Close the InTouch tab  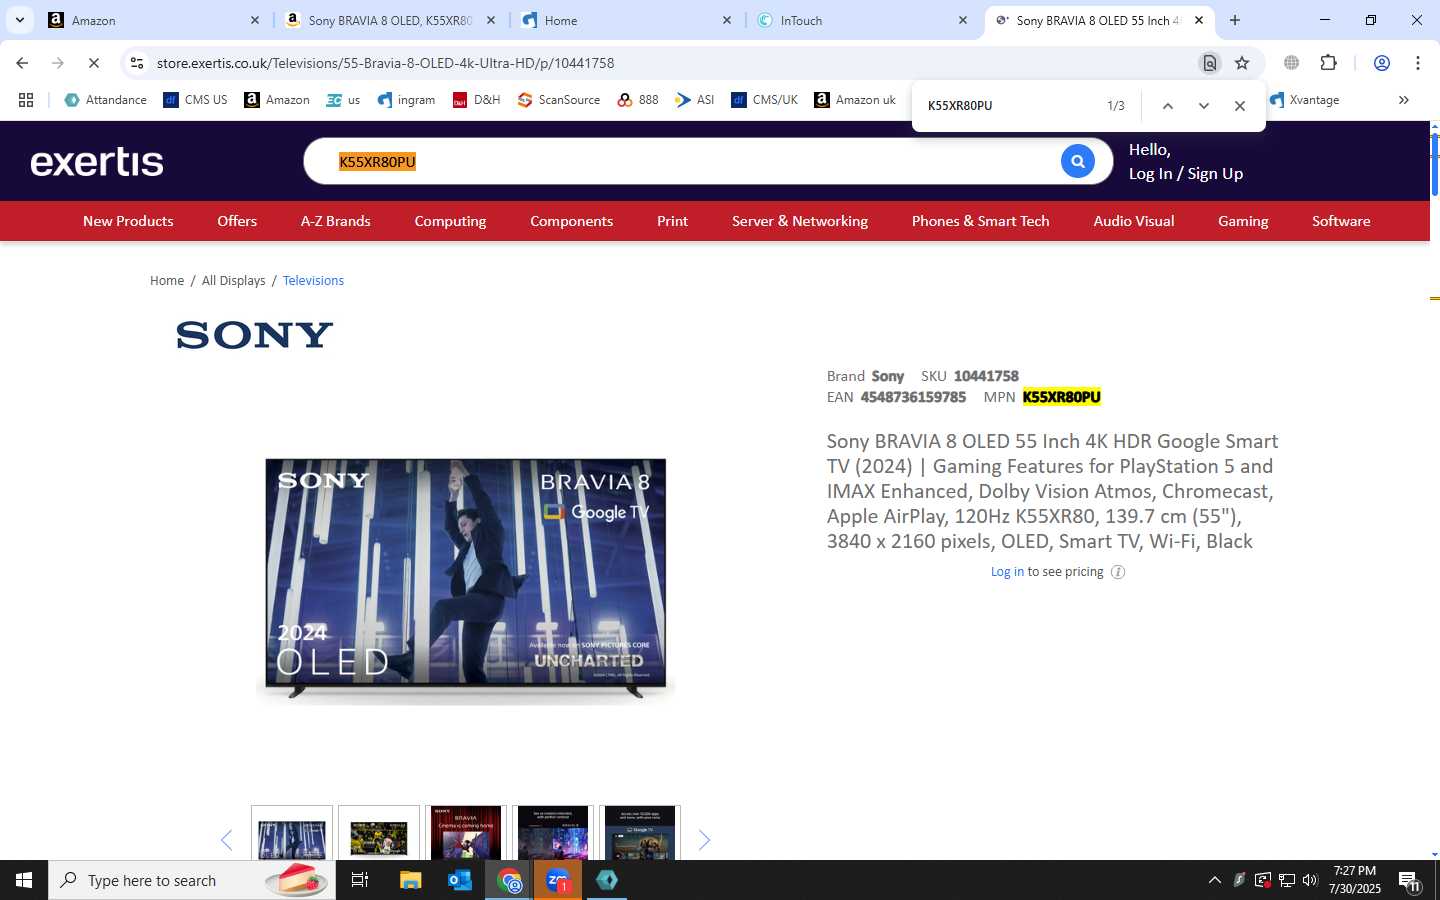963,20
